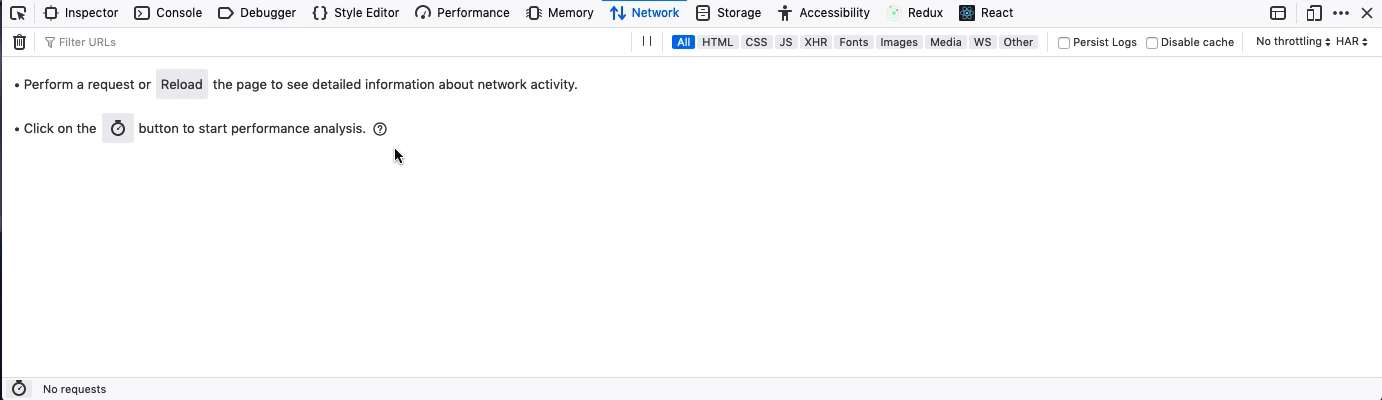
Task: Switch to the Console tab
Action: 168,13
